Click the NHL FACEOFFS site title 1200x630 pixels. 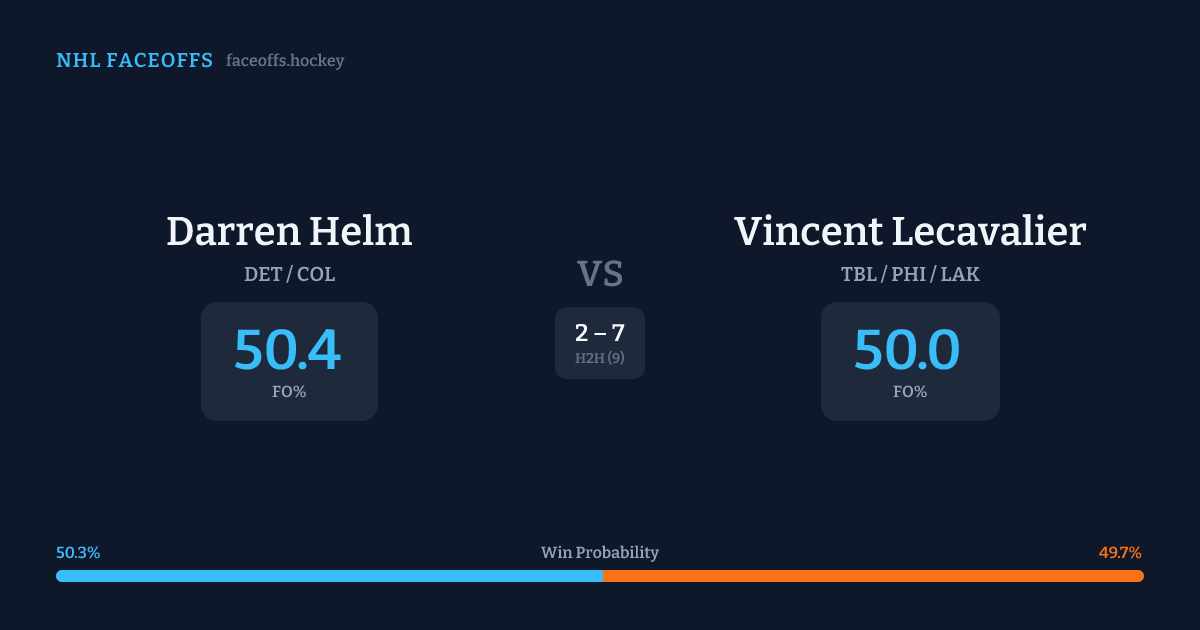click(134, 61)
